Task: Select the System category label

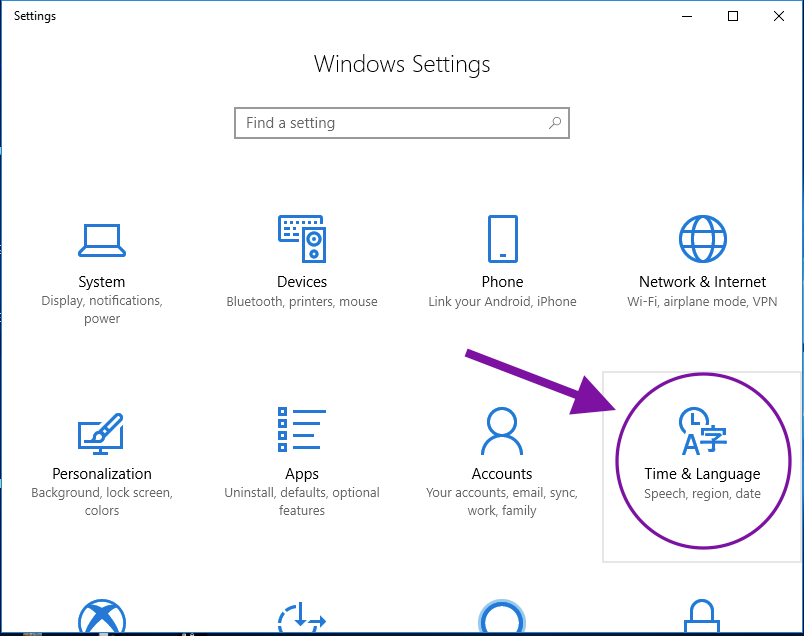Action: click(x=102, y=282)
